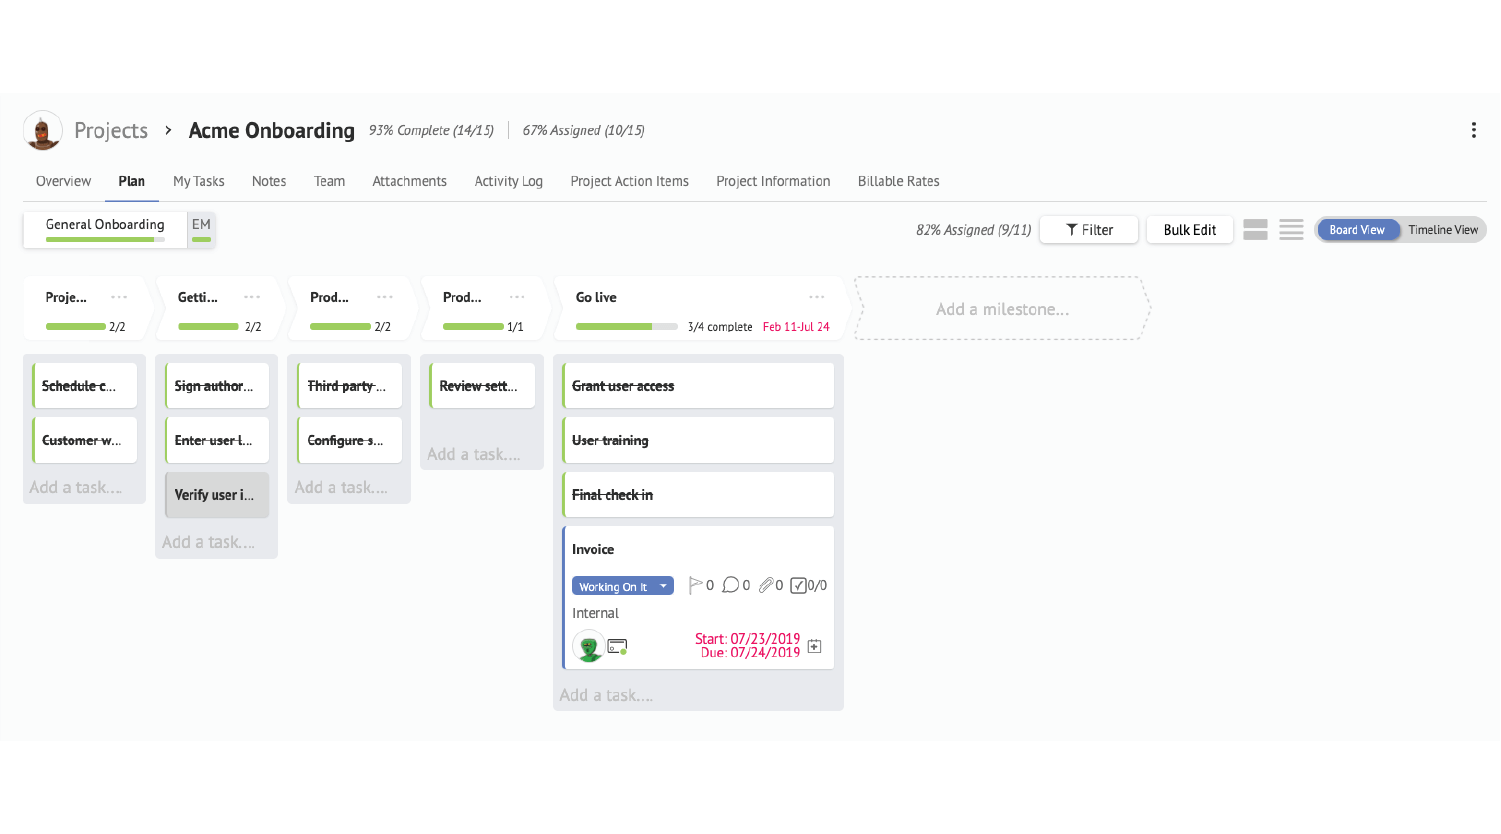Viewport: 1501px width, 834px height.
Task: Open options dots for first Prod... milestone
Action: pos(385,297)
